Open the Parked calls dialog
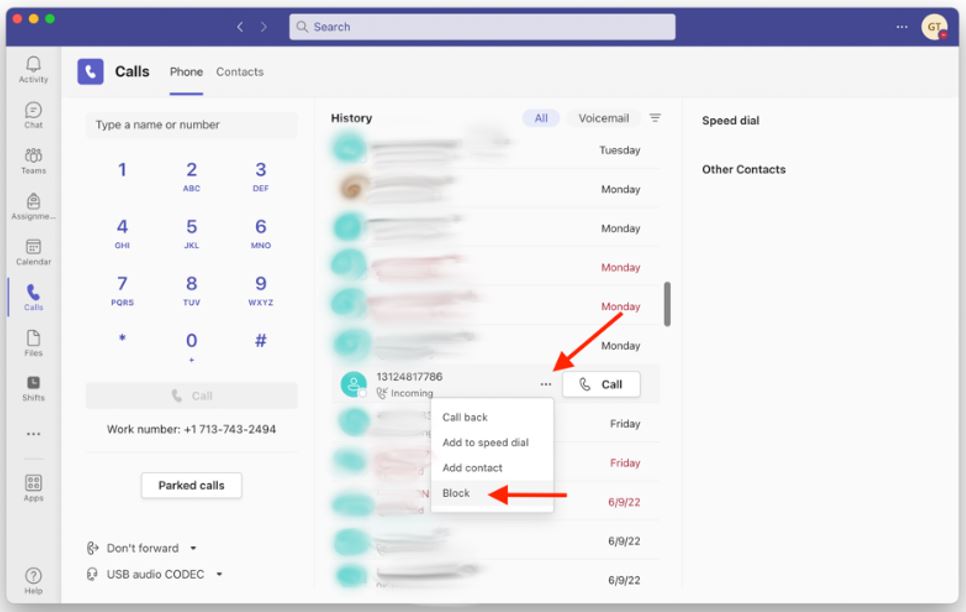This screenshot has width=966, height=612. [x=191, y=485]
